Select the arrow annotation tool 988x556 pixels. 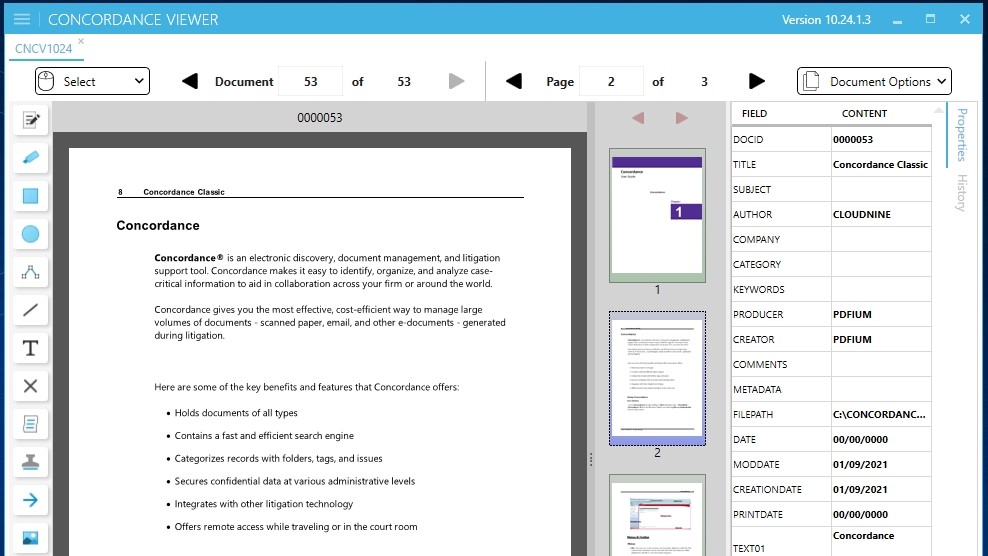click(30, 500)
